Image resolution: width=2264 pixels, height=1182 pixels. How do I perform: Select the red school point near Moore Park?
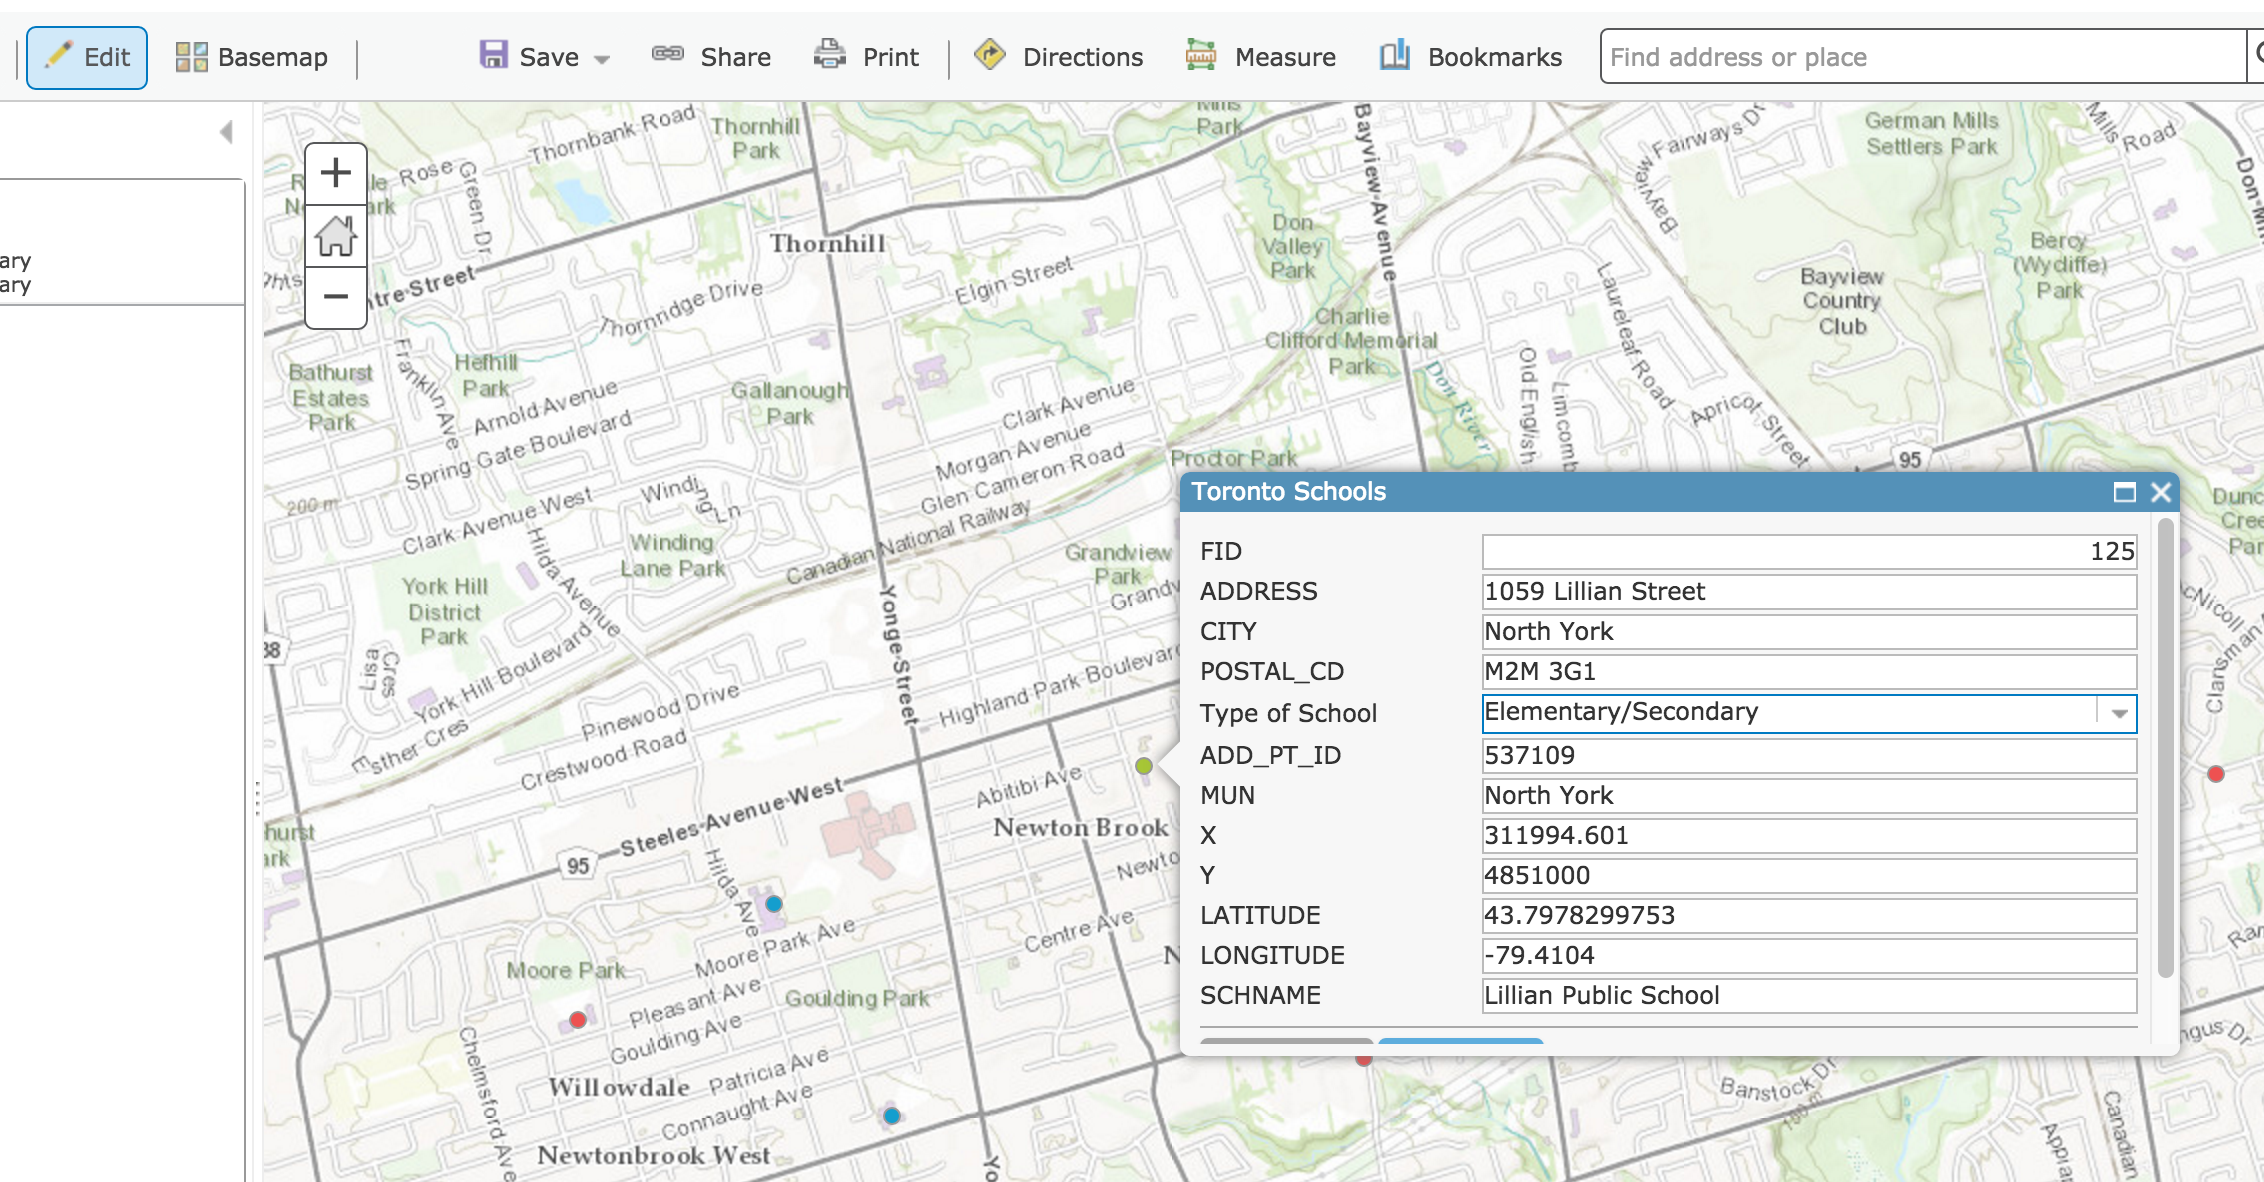pos(578,1020)
